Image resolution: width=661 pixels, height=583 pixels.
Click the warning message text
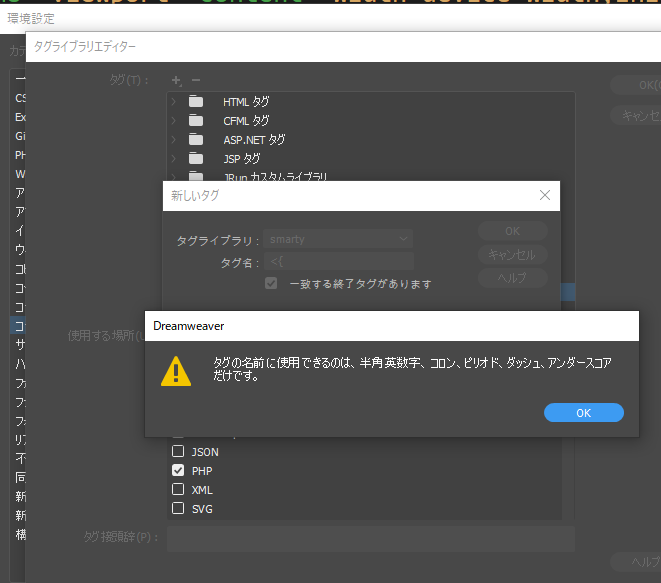point(412,369)
